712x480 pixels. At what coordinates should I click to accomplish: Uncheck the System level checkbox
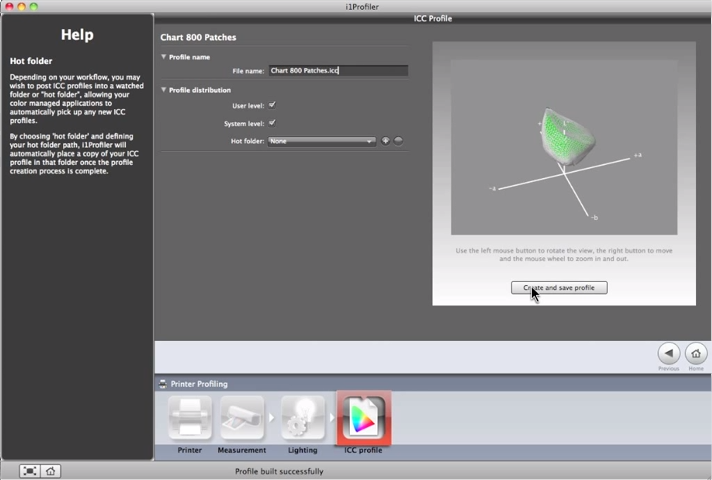click(272, 122)
